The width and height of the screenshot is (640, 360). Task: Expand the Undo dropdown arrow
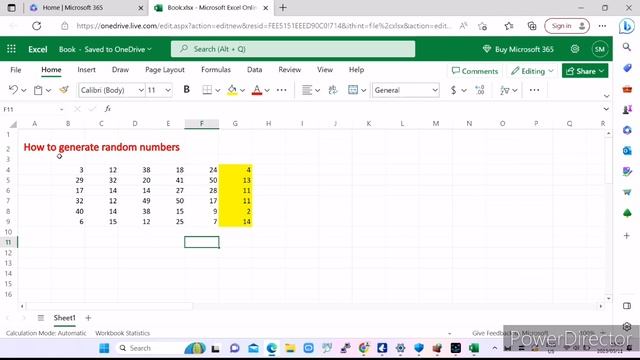[x=24, y=91]
